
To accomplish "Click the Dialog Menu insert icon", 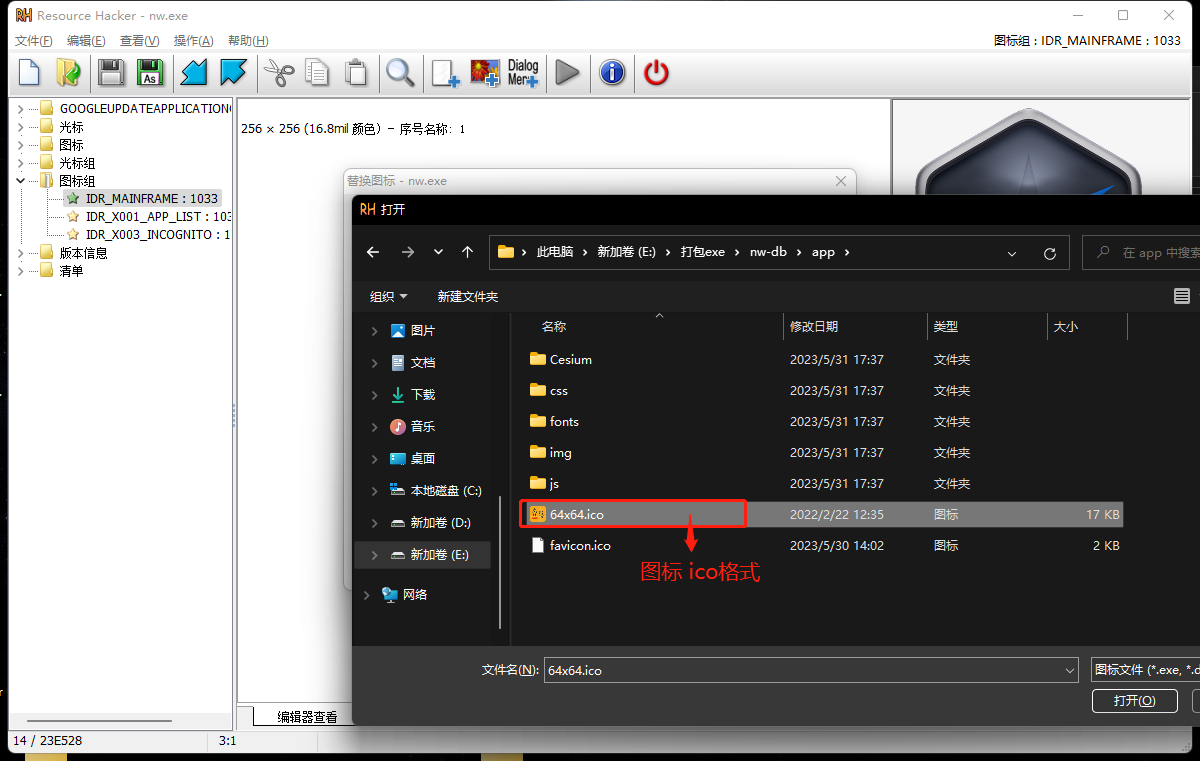I will point(523,72).
